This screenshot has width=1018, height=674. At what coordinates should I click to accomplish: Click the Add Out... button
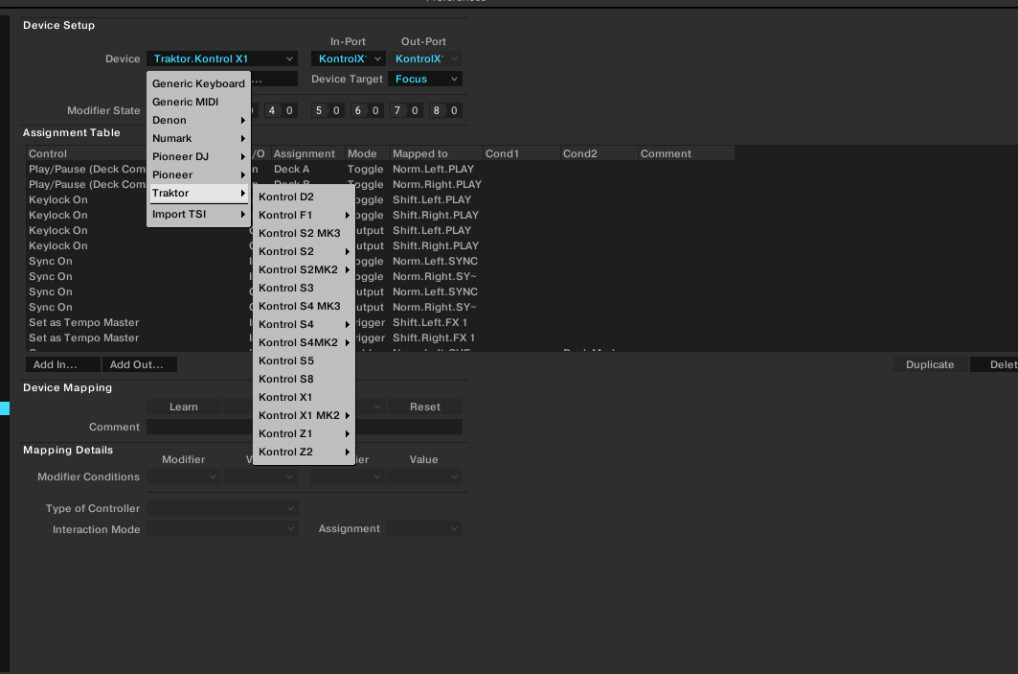[139, 364]
